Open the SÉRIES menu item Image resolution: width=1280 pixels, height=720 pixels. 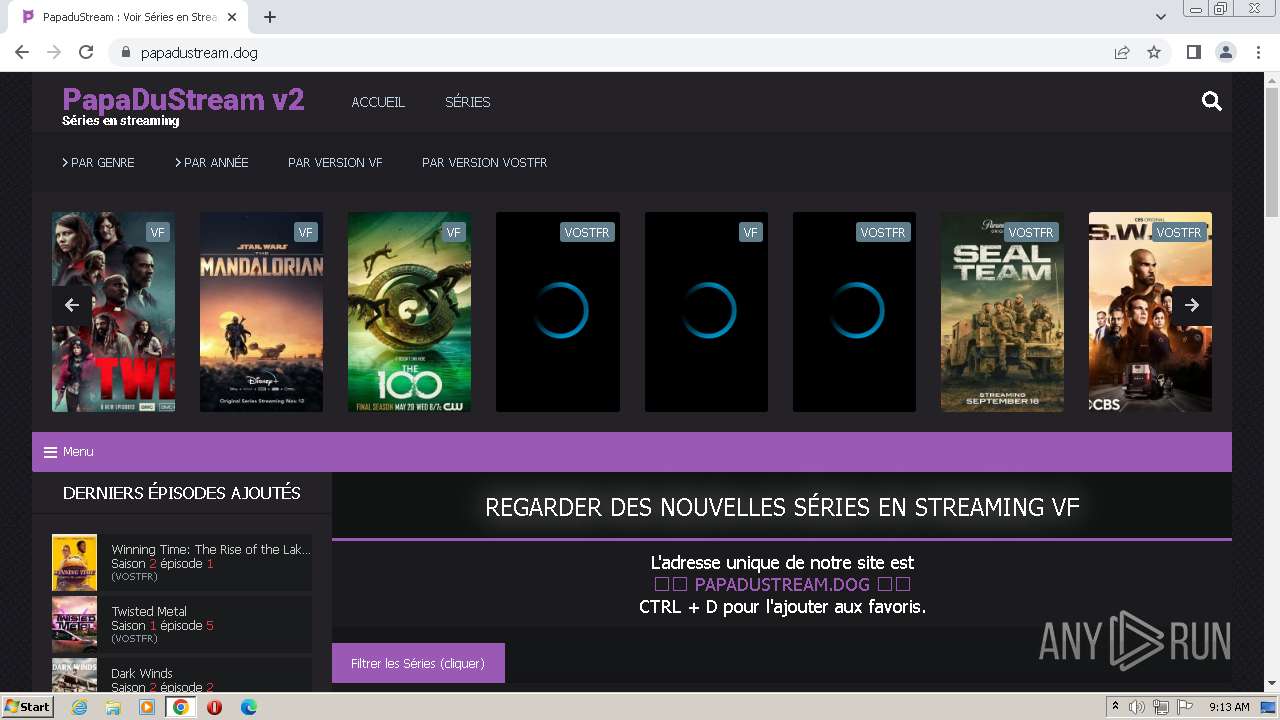tap(467, 102)
